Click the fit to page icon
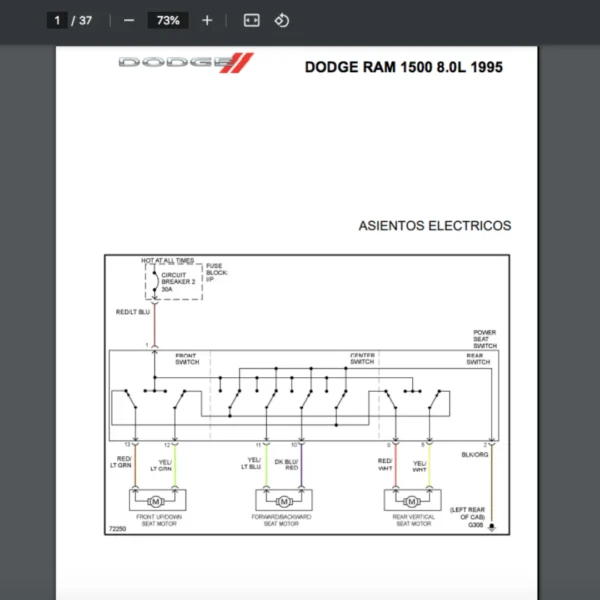 click(252, 20)
